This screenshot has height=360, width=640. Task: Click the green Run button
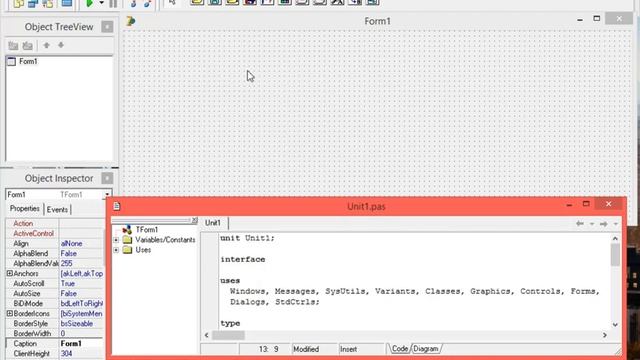(x=89, y=3)
